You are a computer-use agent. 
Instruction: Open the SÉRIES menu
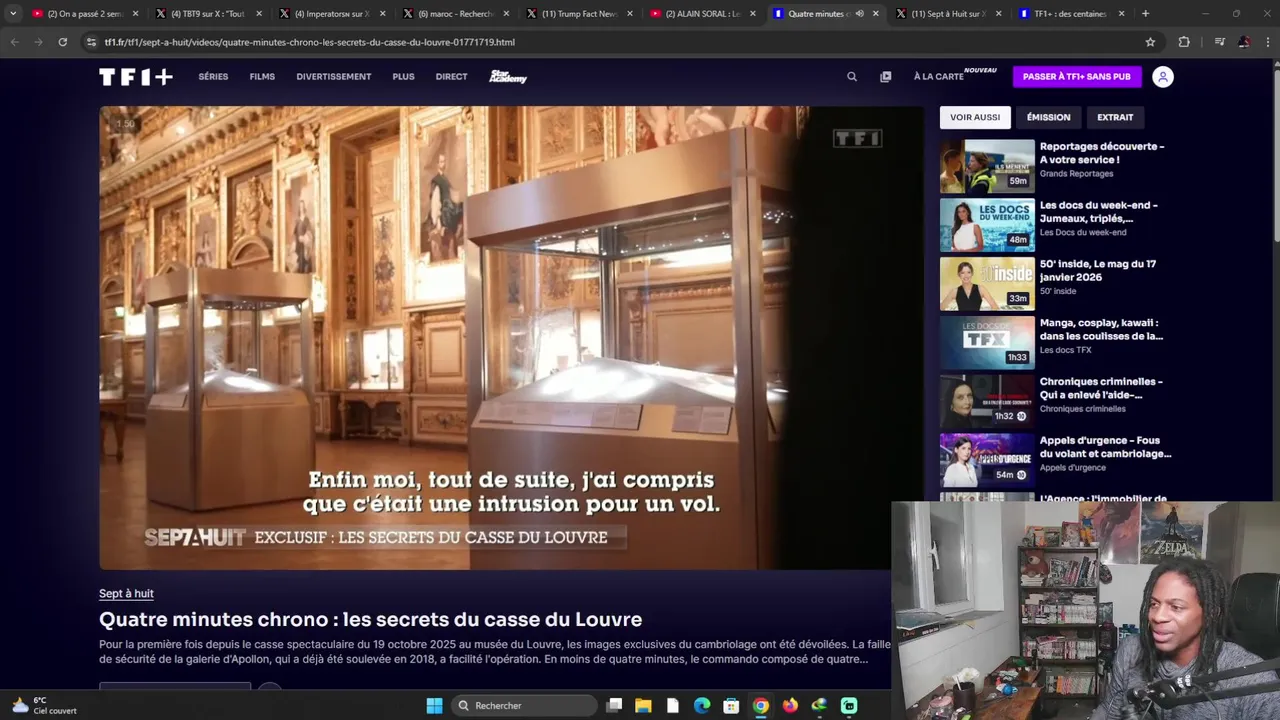[x=213, y=77]
